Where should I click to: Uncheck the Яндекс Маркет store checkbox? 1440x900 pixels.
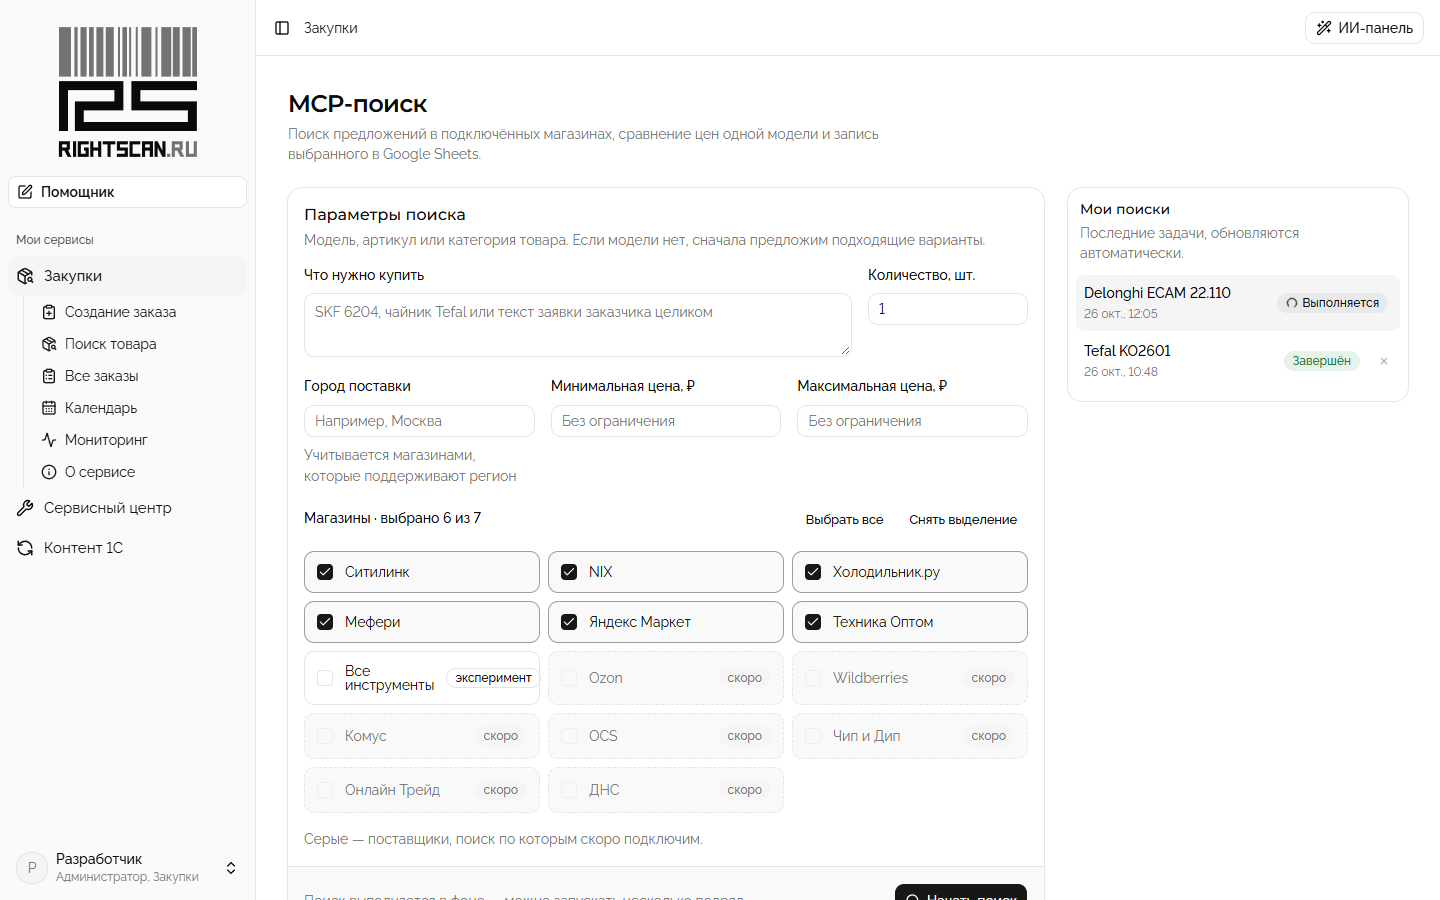pyautogui.click(x=569, y=622)
